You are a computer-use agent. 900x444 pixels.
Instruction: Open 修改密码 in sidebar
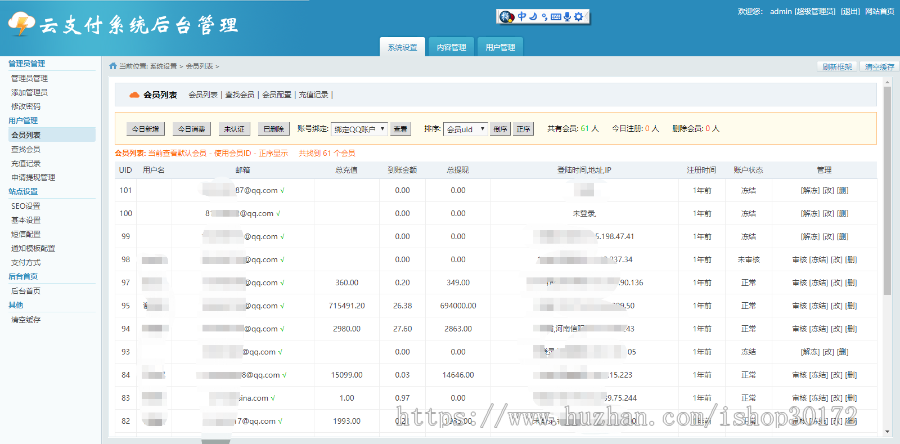coord(26,107)
